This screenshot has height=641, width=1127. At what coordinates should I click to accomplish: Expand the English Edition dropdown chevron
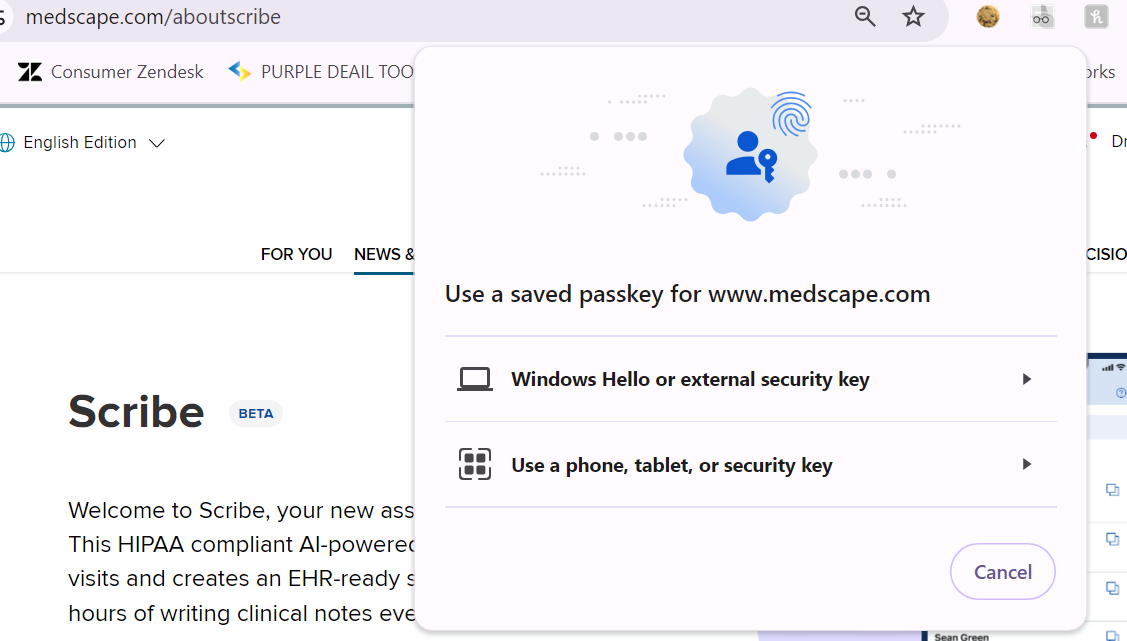[156, 143]
